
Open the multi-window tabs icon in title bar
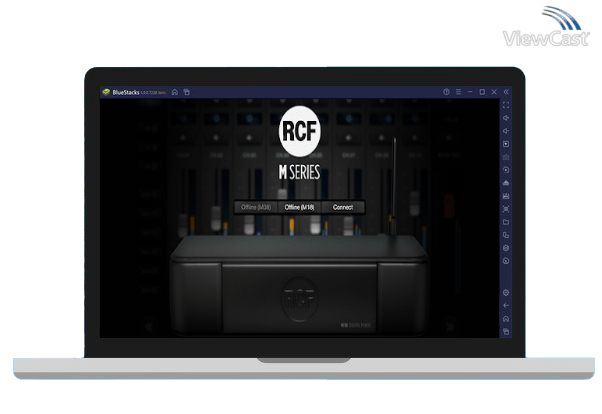187,92
